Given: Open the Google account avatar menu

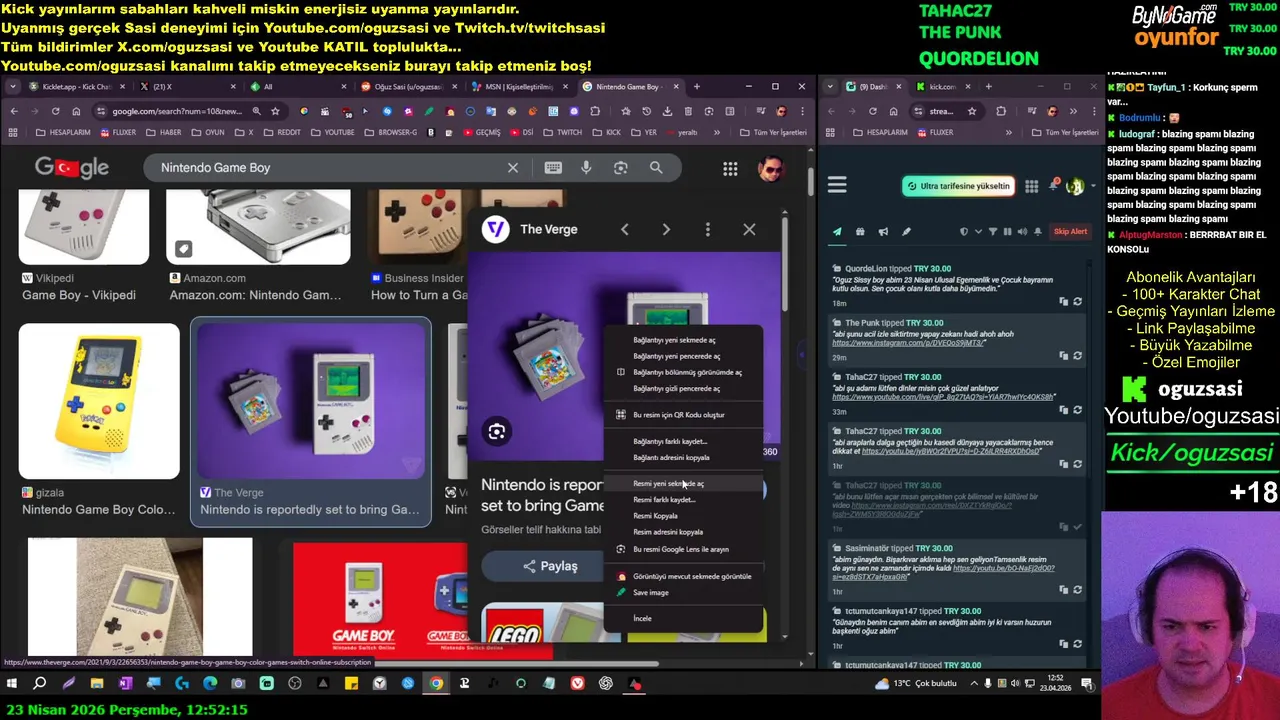Looking at the screenshot, I should coord(770,168).
